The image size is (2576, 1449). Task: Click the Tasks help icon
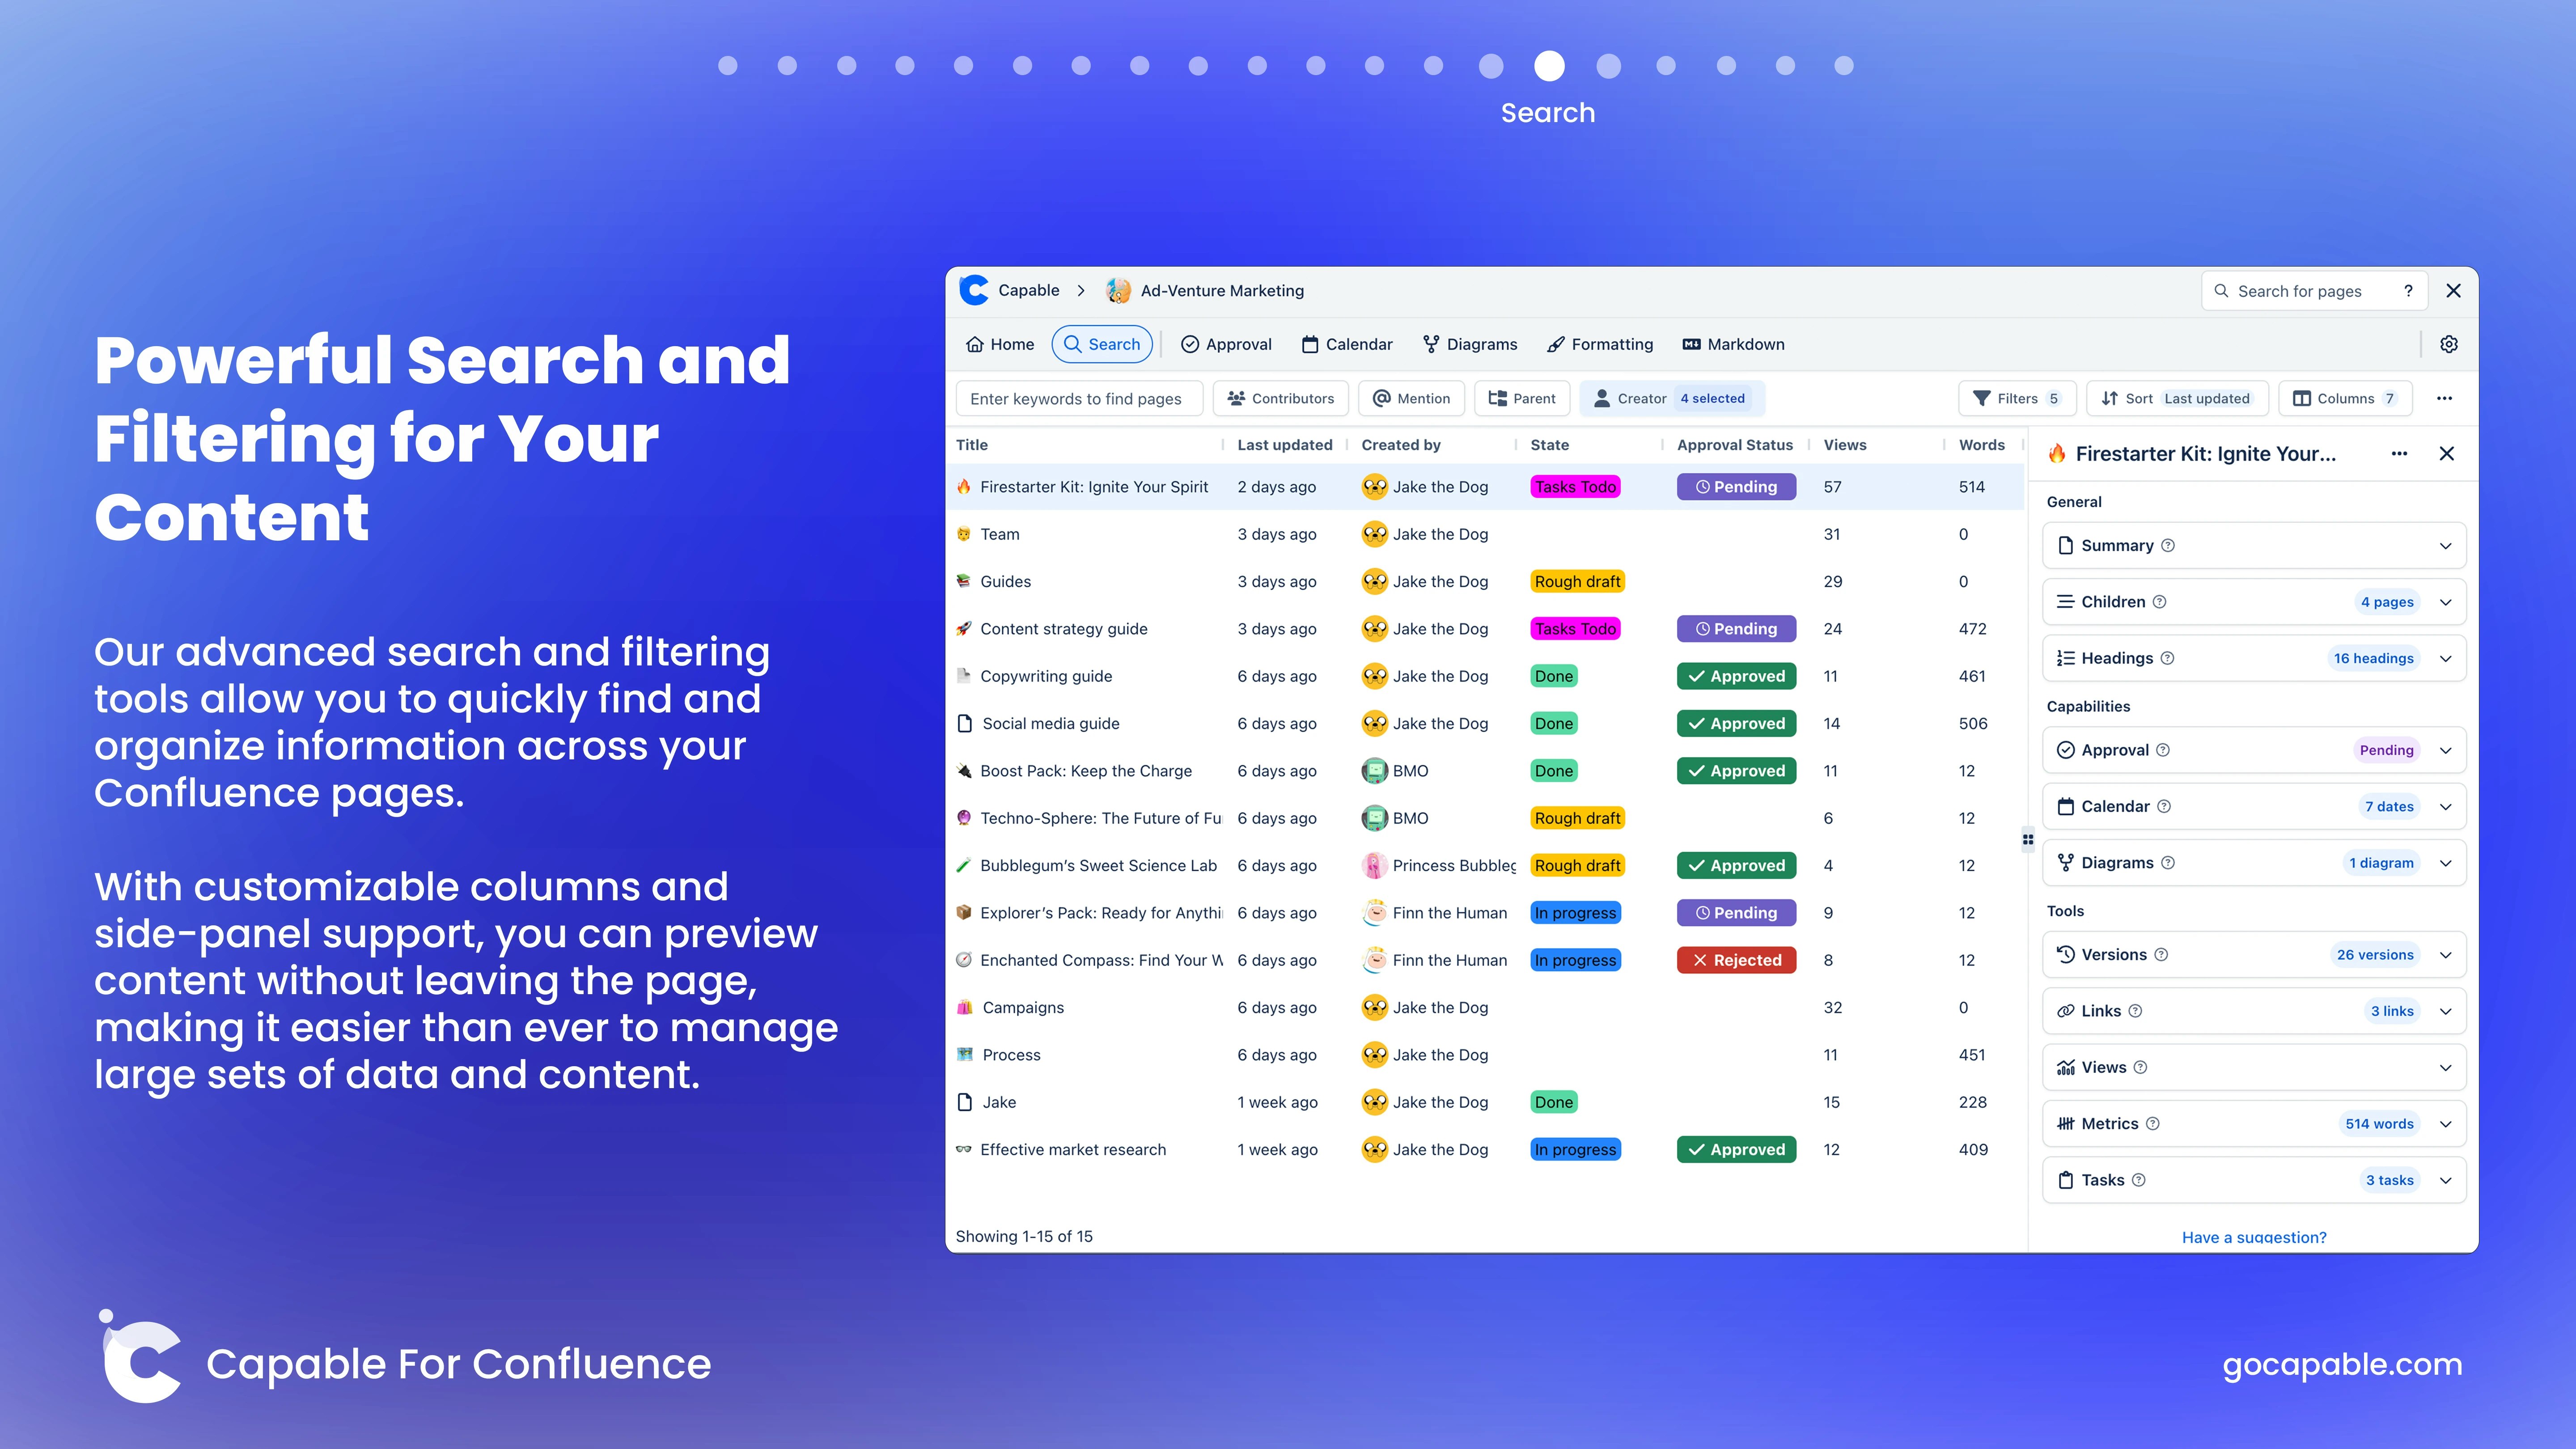point(2139,1180)
